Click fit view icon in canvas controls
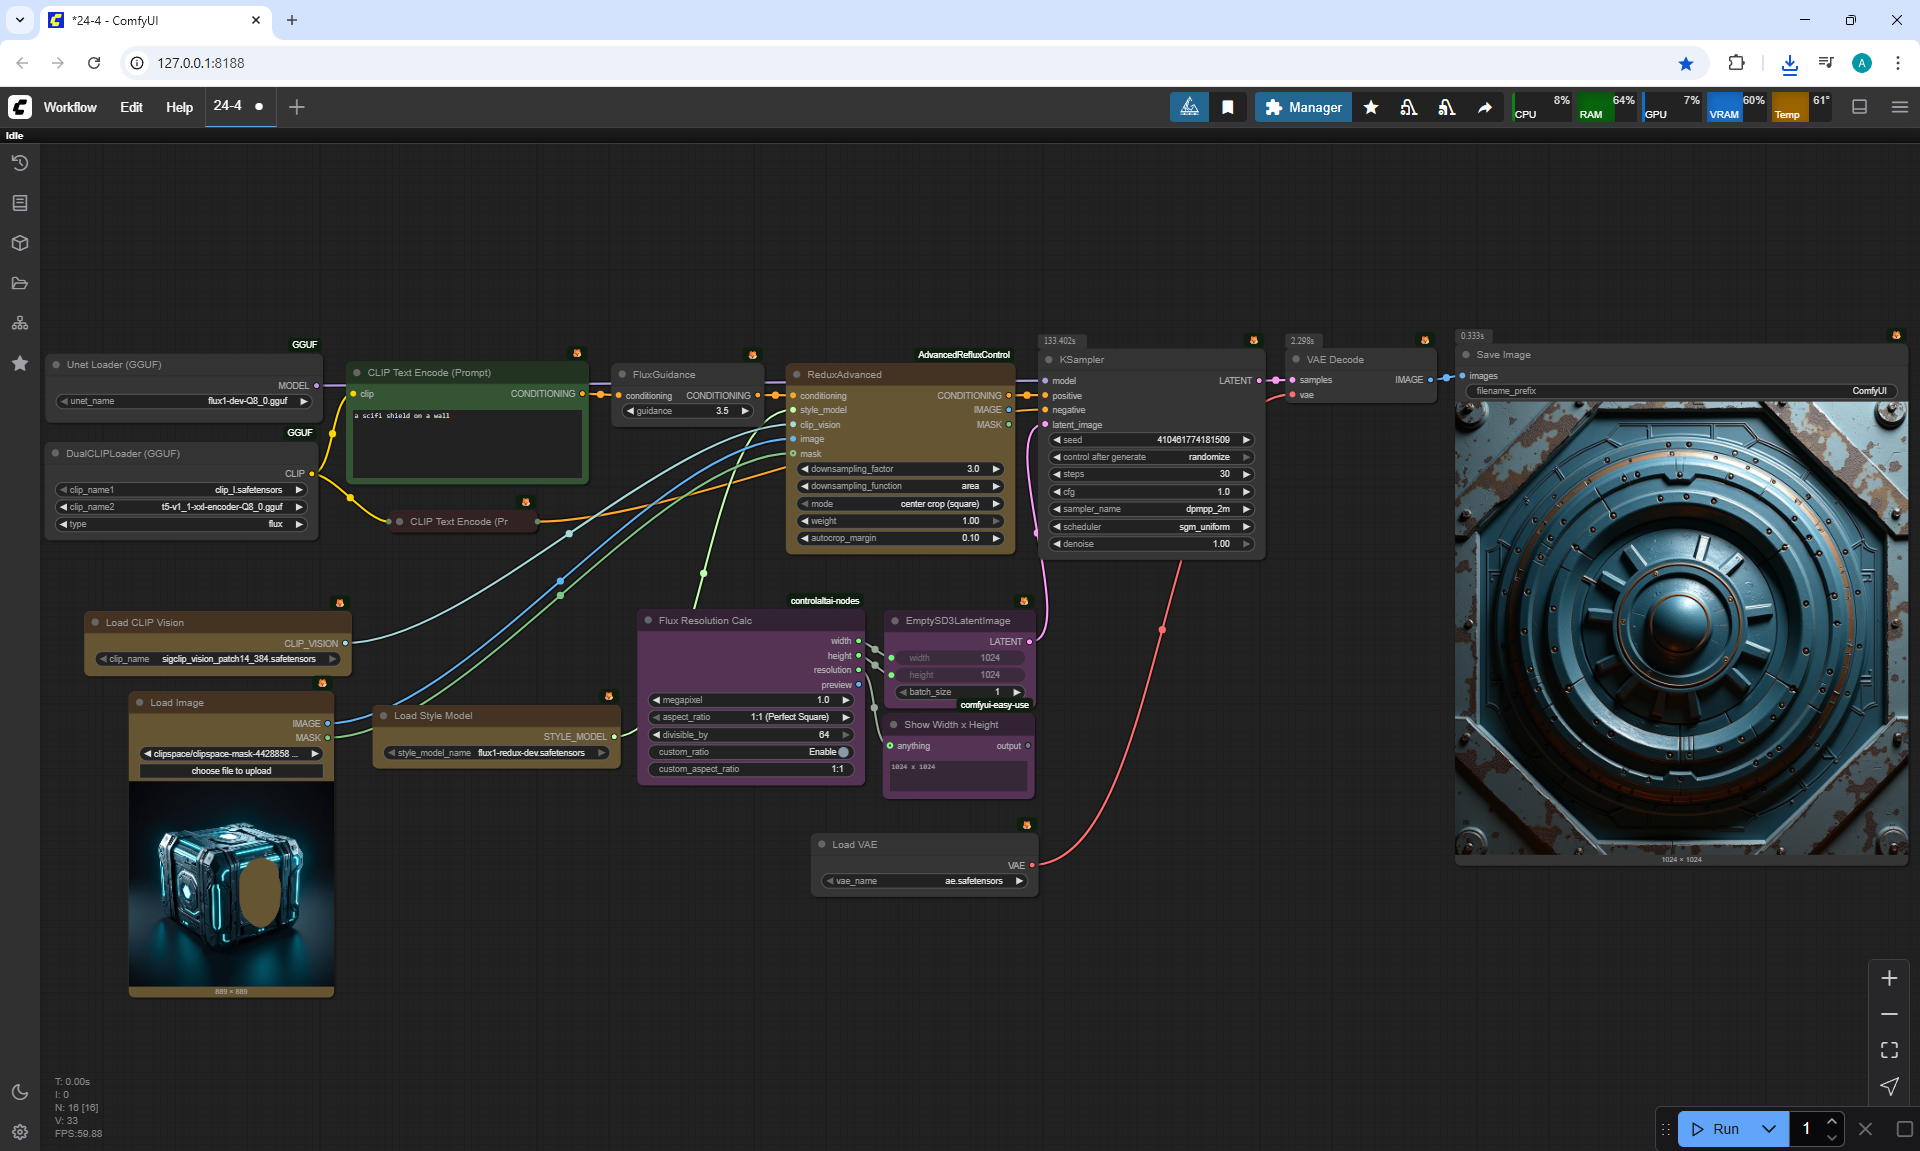The image size is (1920, 1151). (1889, 1050)
